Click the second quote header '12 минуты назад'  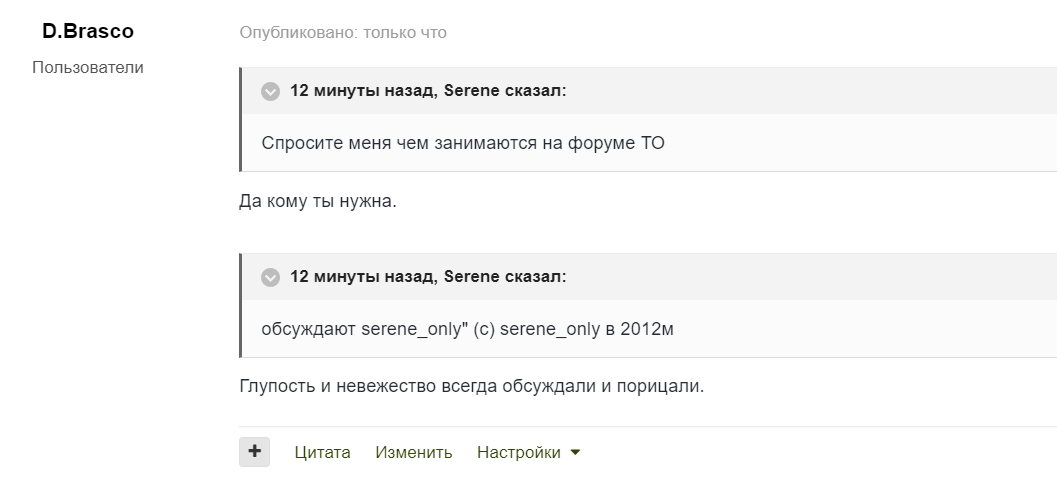364,276
